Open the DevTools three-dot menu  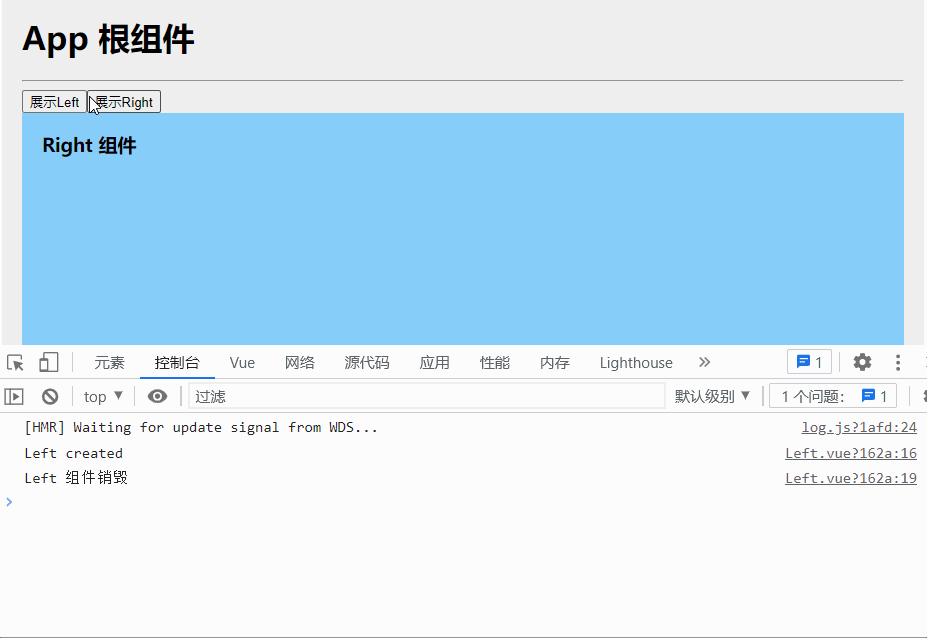(x=897, y=362)
